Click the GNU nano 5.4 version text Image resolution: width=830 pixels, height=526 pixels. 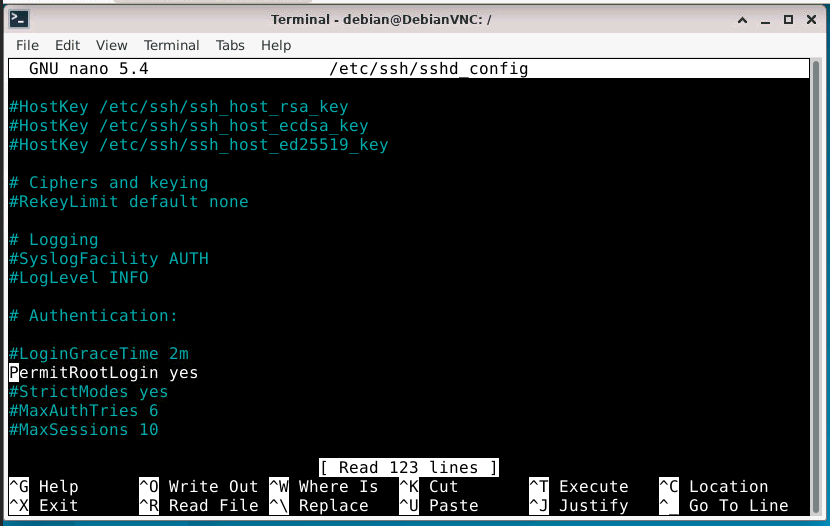[x=89, y=69]
